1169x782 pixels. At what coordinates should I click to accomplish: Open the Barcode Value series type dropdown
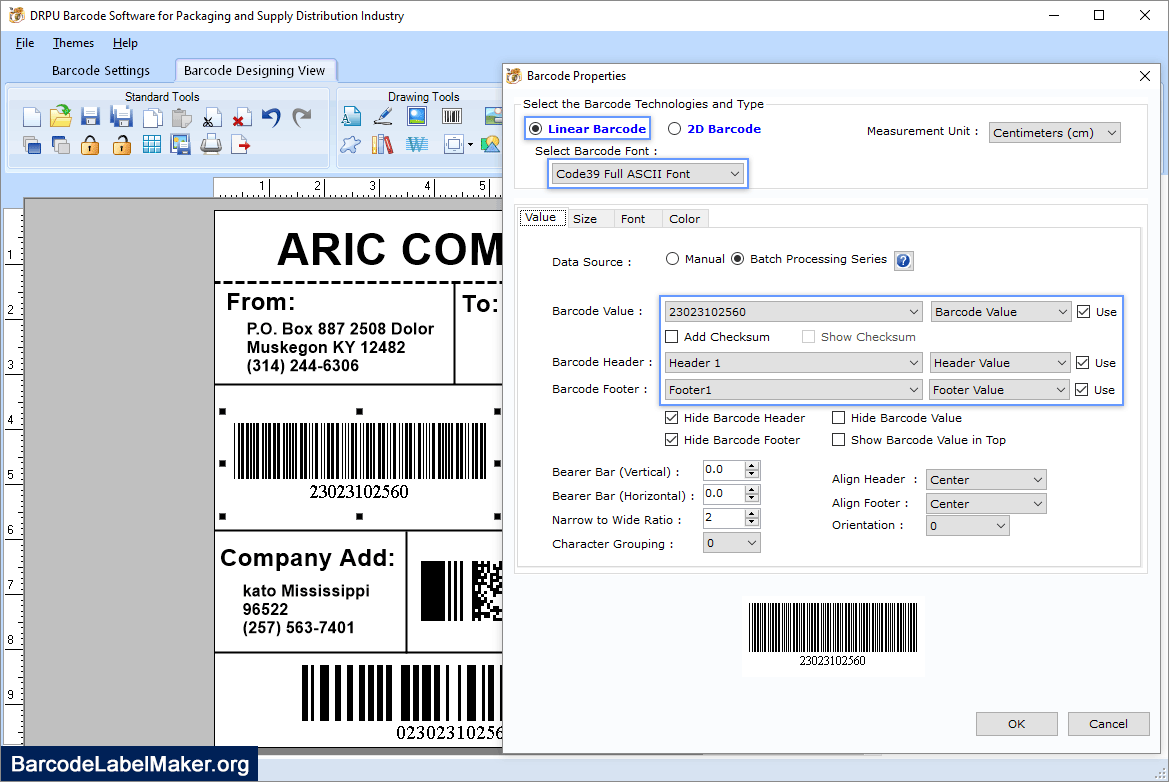pos(1001,312)
